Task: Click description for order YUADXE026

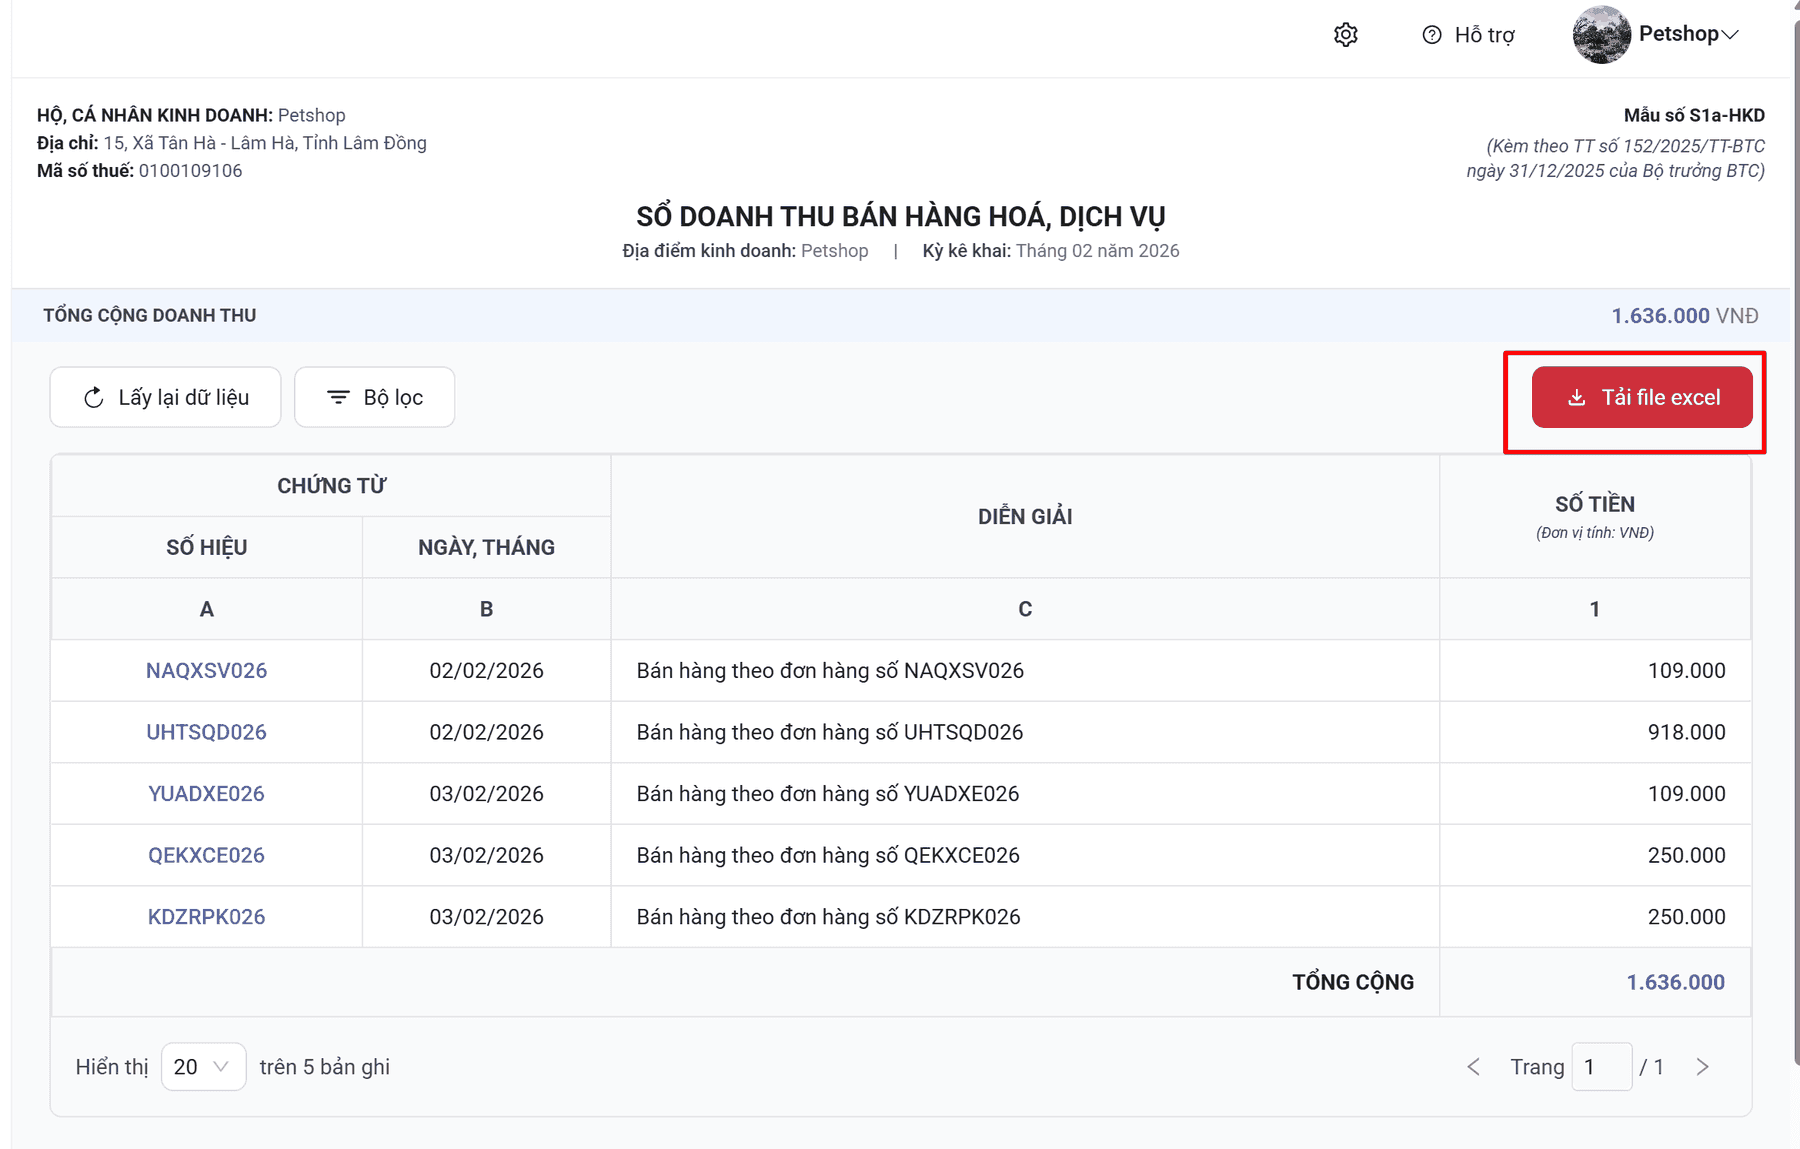Action: [828, 793]
